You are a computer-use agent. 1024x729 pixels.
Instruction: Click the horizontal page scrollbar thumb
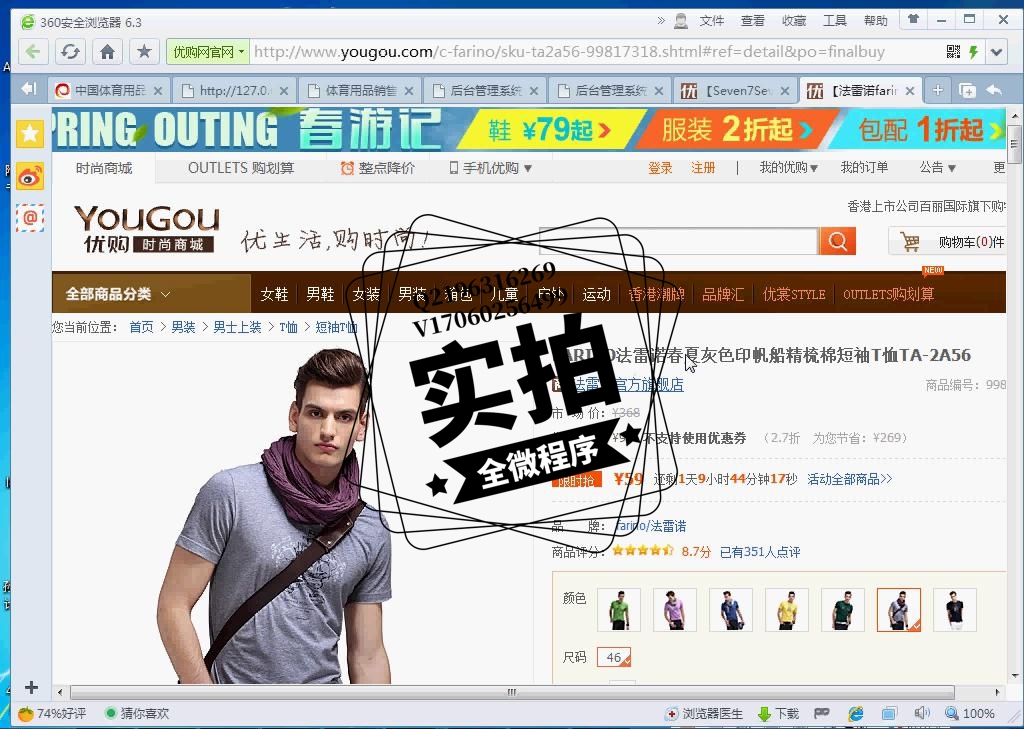click(512, 692)
